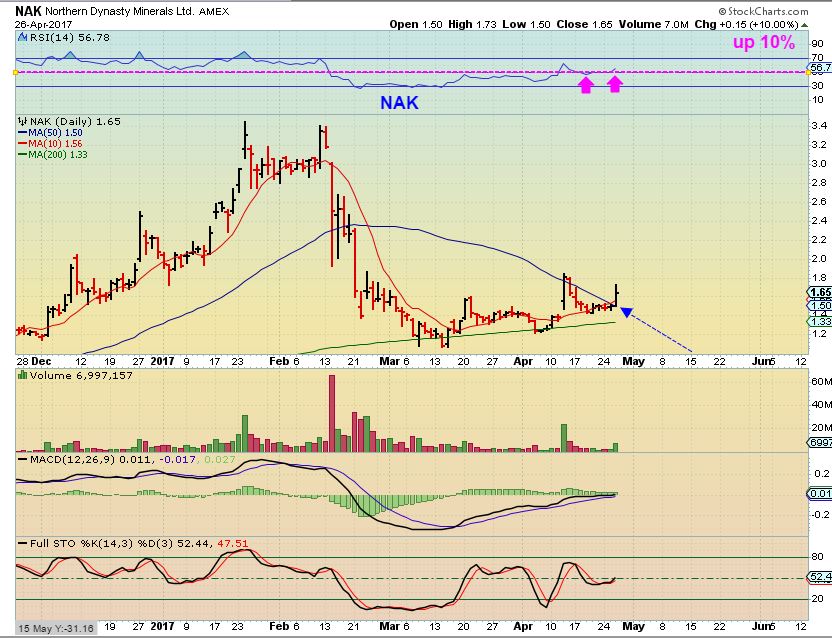Click the 1.33 MA(200) tag on price axis

820,321
